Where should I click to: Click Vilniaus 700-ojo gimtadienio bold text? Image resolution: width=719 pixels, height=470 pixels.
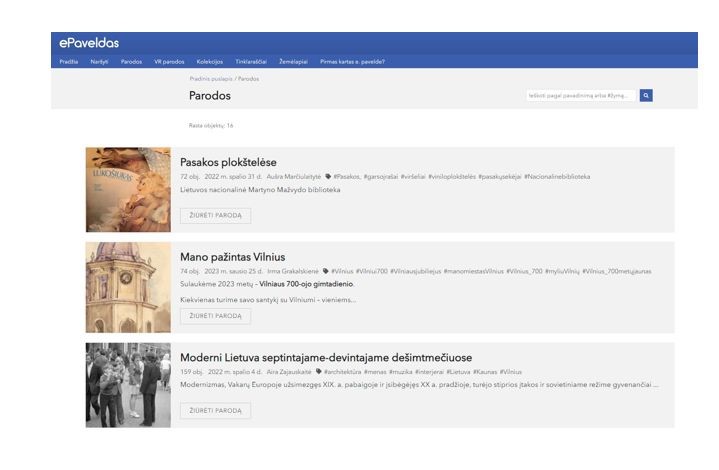pyautogui.click(x=306, y=284)
